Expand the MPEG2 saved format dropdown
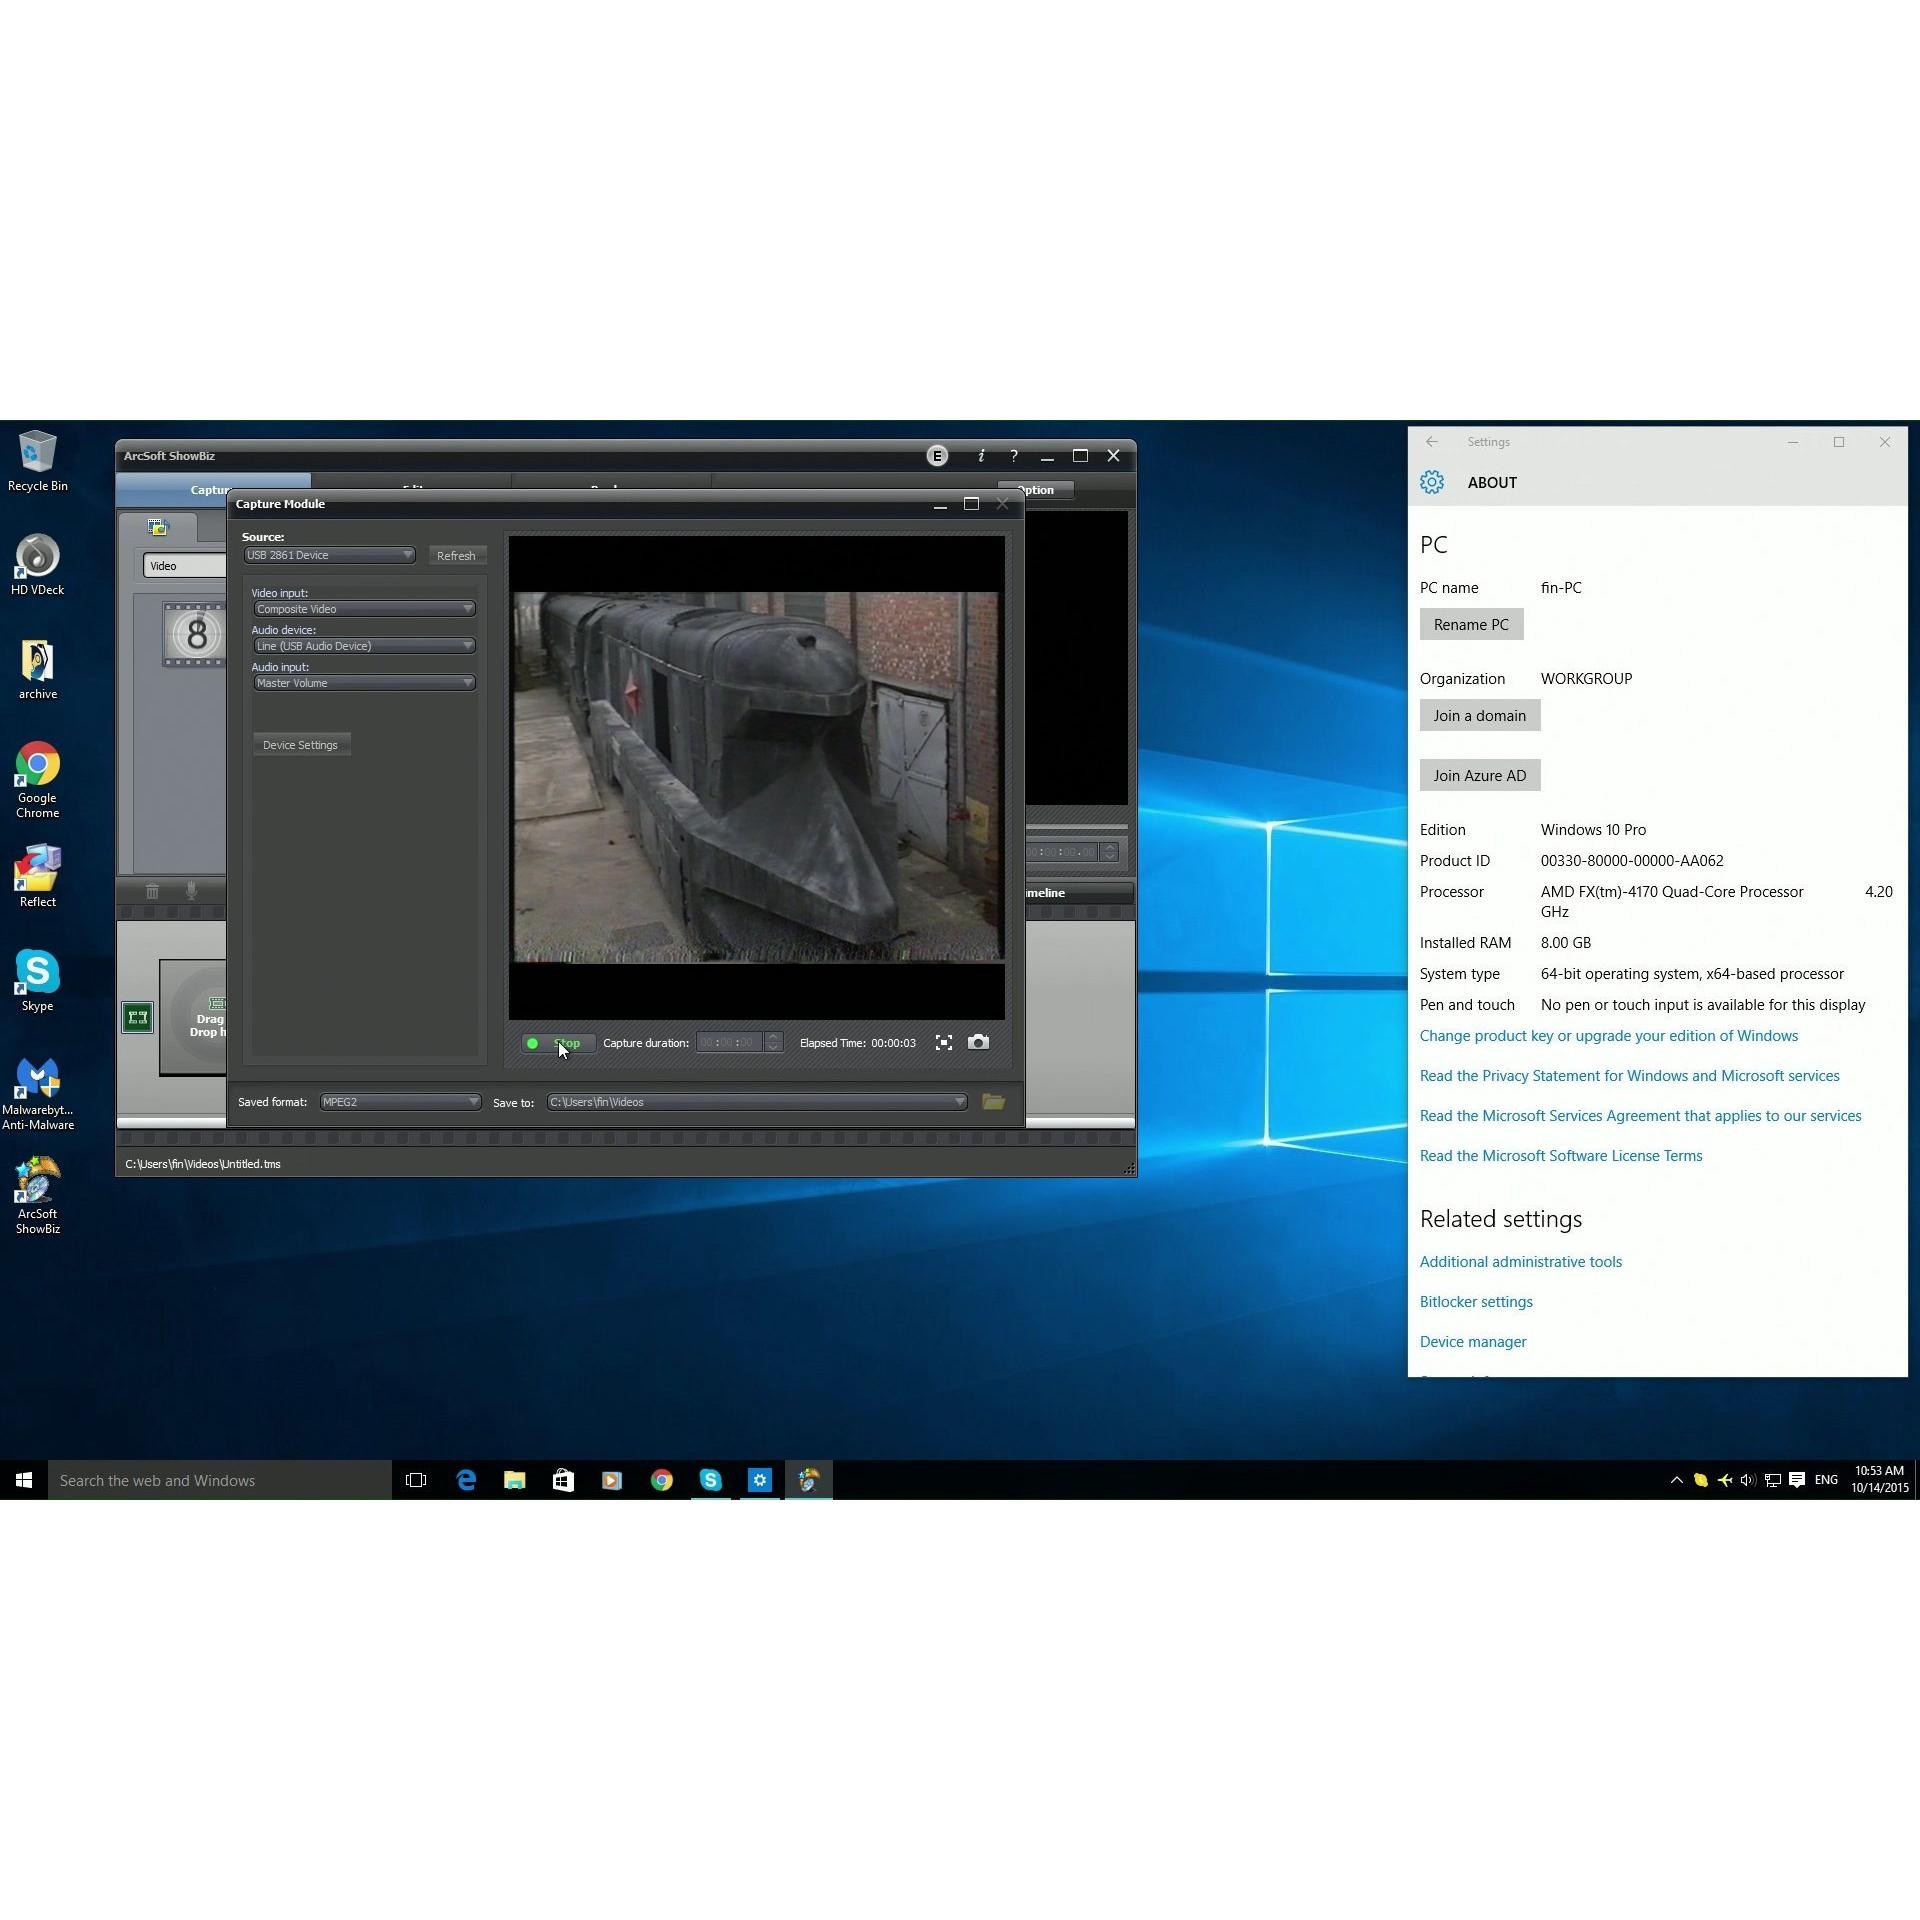Image resolution: width=1920 pixels, height=1920 pixels. pos(400,1101)
